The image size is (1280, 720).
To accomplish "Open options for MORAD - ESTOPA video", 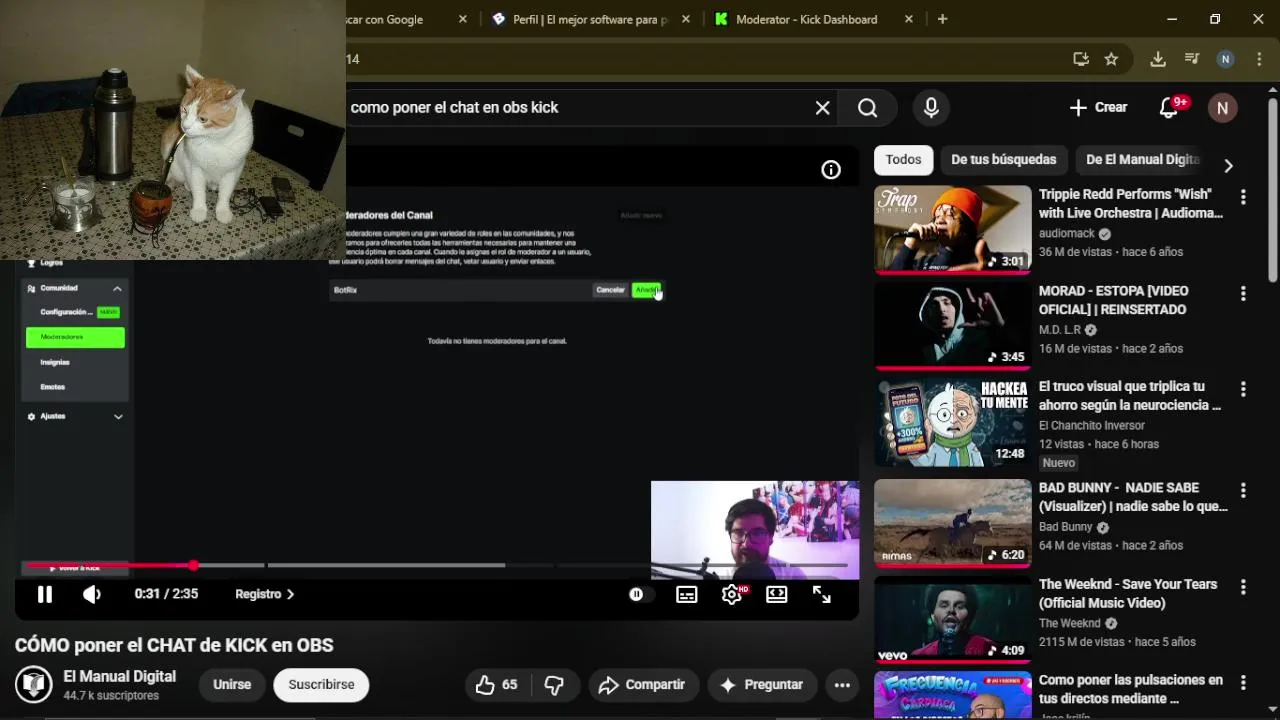I will [1243, 294].
